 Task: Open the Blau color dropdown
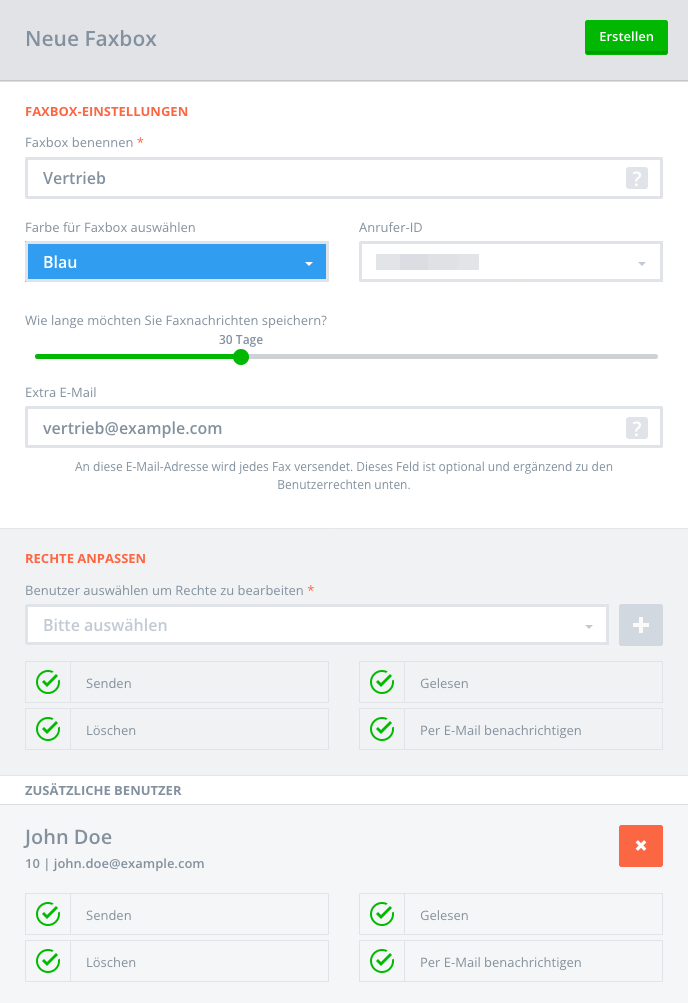click(x=176, y=262)
